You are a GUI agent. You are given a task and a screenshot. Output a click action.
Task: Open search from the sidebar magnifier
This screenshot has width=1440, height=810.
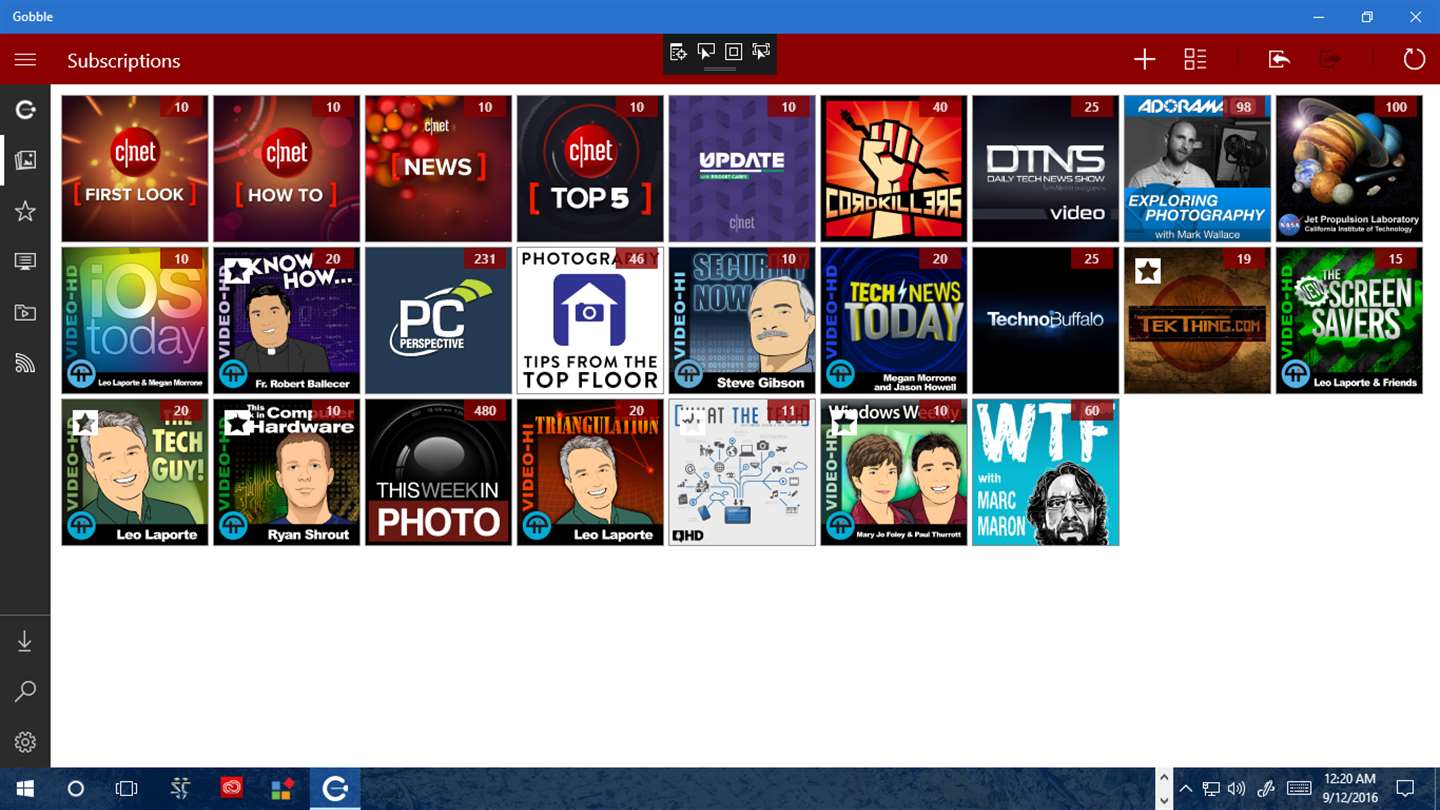click(25, 691)
